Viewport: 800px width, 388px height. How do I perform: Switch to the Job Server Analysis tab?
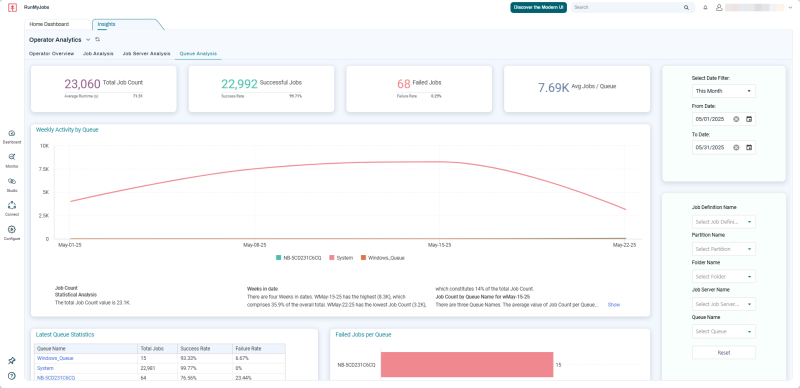[x=146, y=53]
